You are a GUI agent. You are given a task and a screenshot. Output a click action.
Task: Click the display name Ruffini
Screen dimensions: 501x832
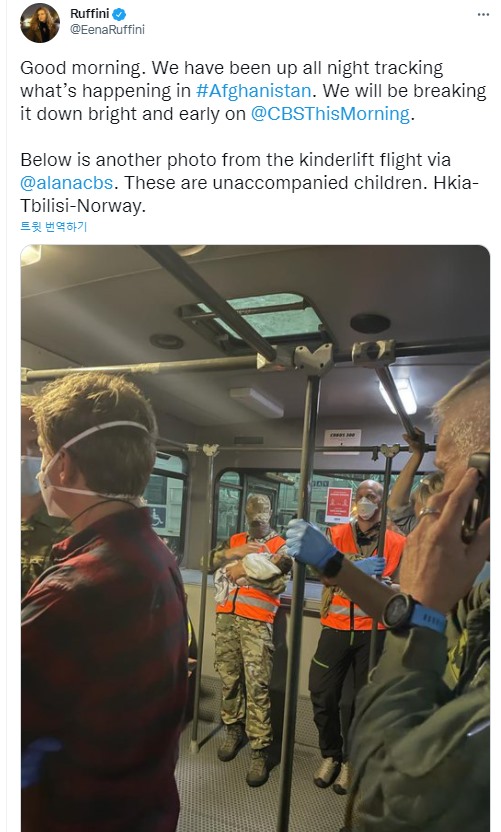pos(89,14)
